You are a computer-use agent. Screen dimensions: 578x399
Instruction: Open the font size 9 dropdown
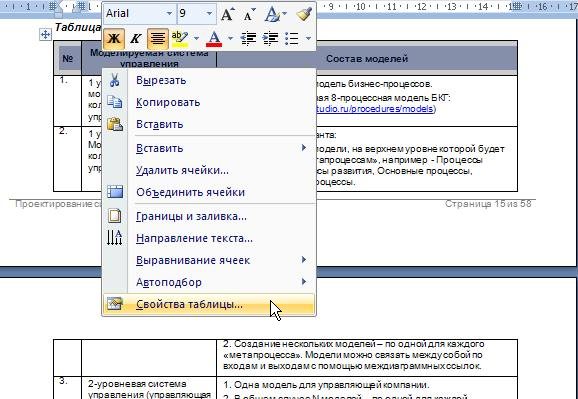[209, 14]
